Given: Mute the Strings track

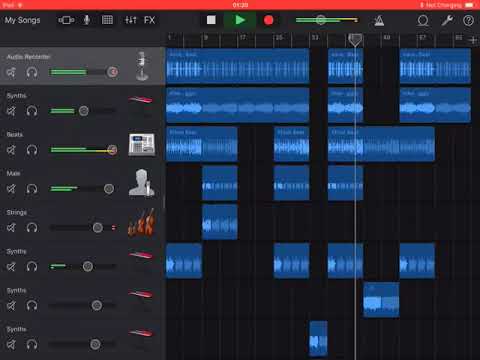Looking at the screenshot, I should tap(11, 228).
